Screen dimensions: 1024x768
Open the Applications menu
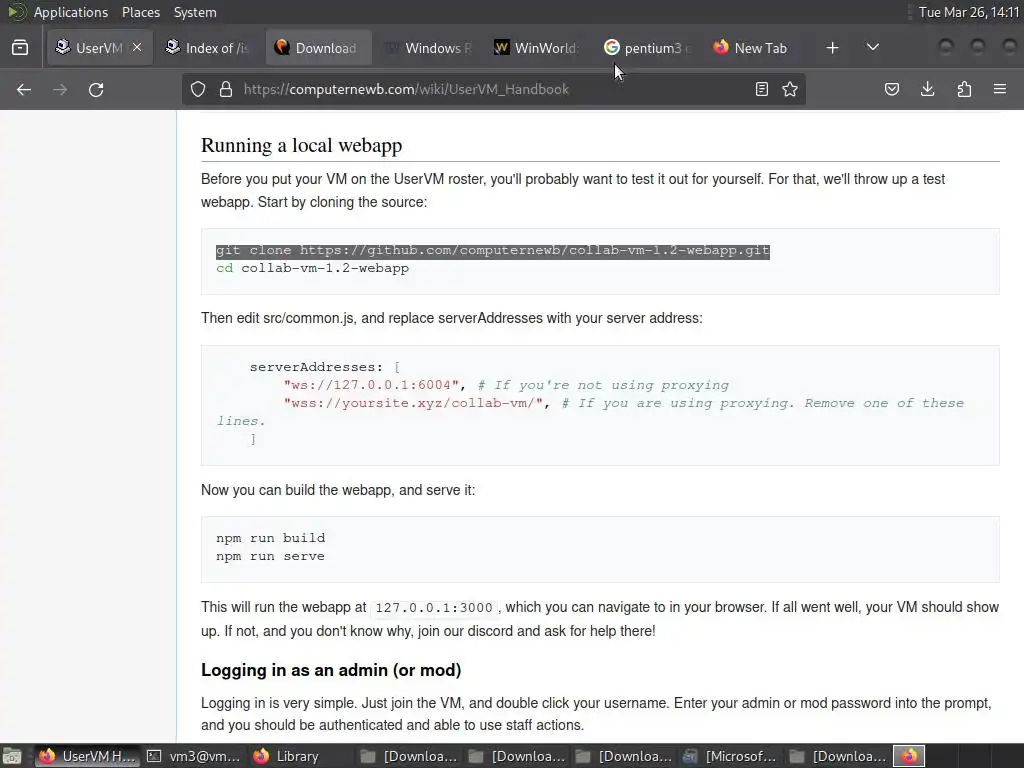(71, 12)
